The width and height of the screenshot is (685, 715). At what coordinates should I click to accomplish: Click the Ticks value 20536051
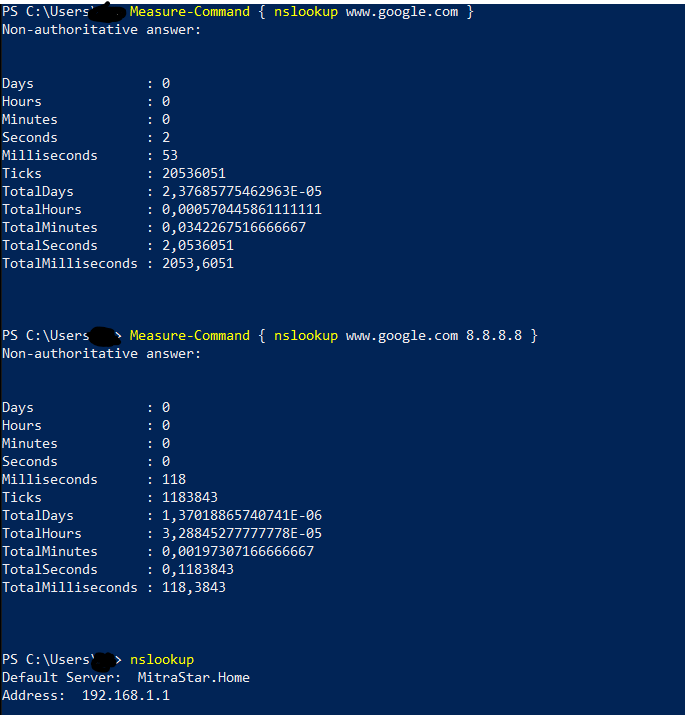point(194,174)
